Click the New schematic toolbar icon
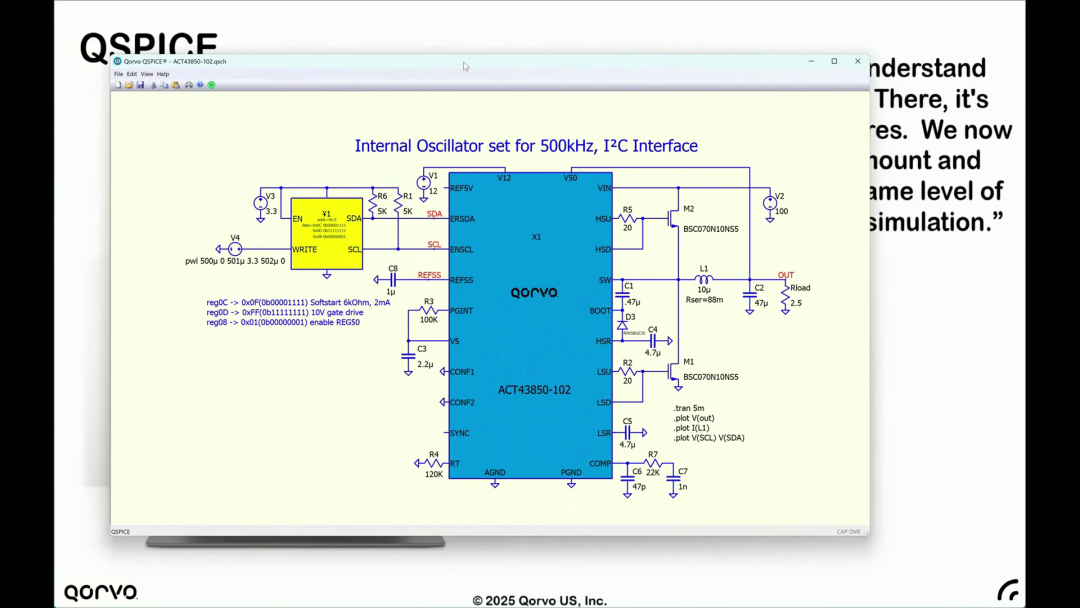This screenshot has width=1080, height=608. point(118,85)
